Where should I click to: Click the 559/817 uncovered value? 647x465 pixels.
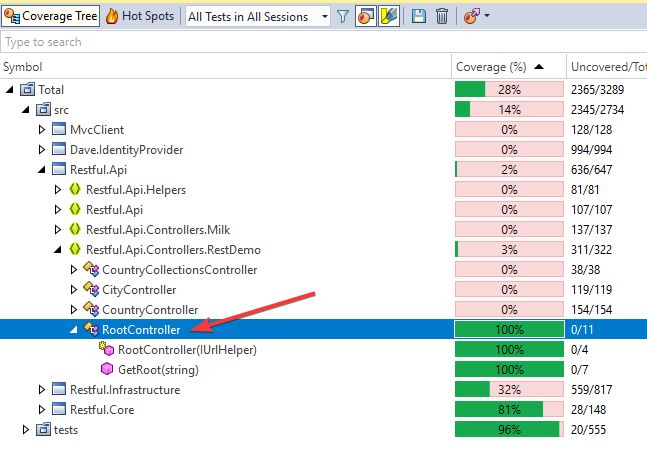click(x=591, y=389)
